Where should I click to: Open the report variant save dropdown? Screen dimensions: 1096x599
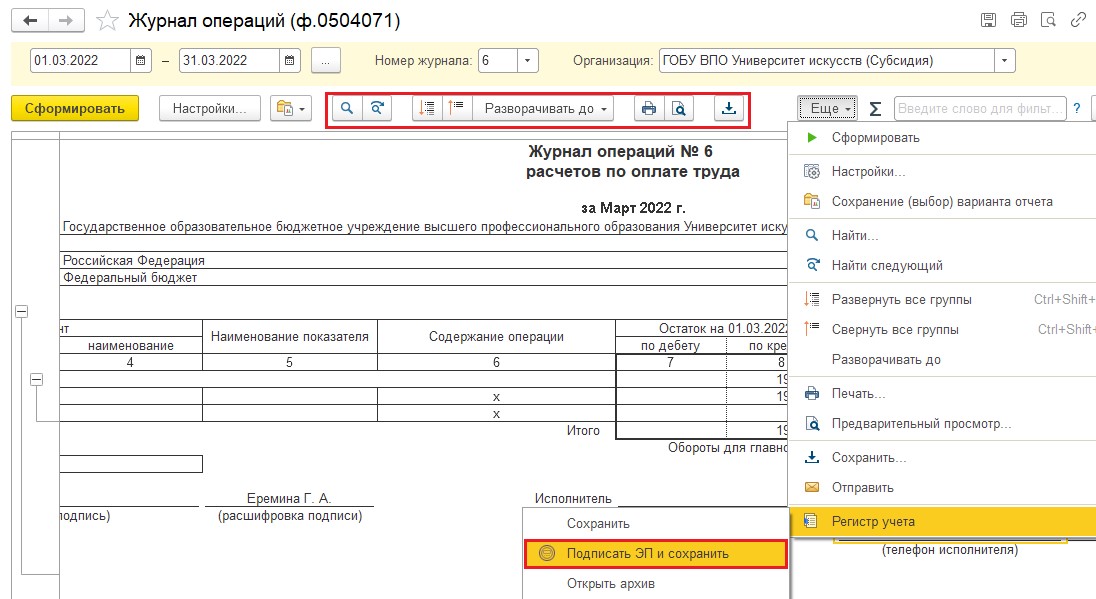click(291, 108)
